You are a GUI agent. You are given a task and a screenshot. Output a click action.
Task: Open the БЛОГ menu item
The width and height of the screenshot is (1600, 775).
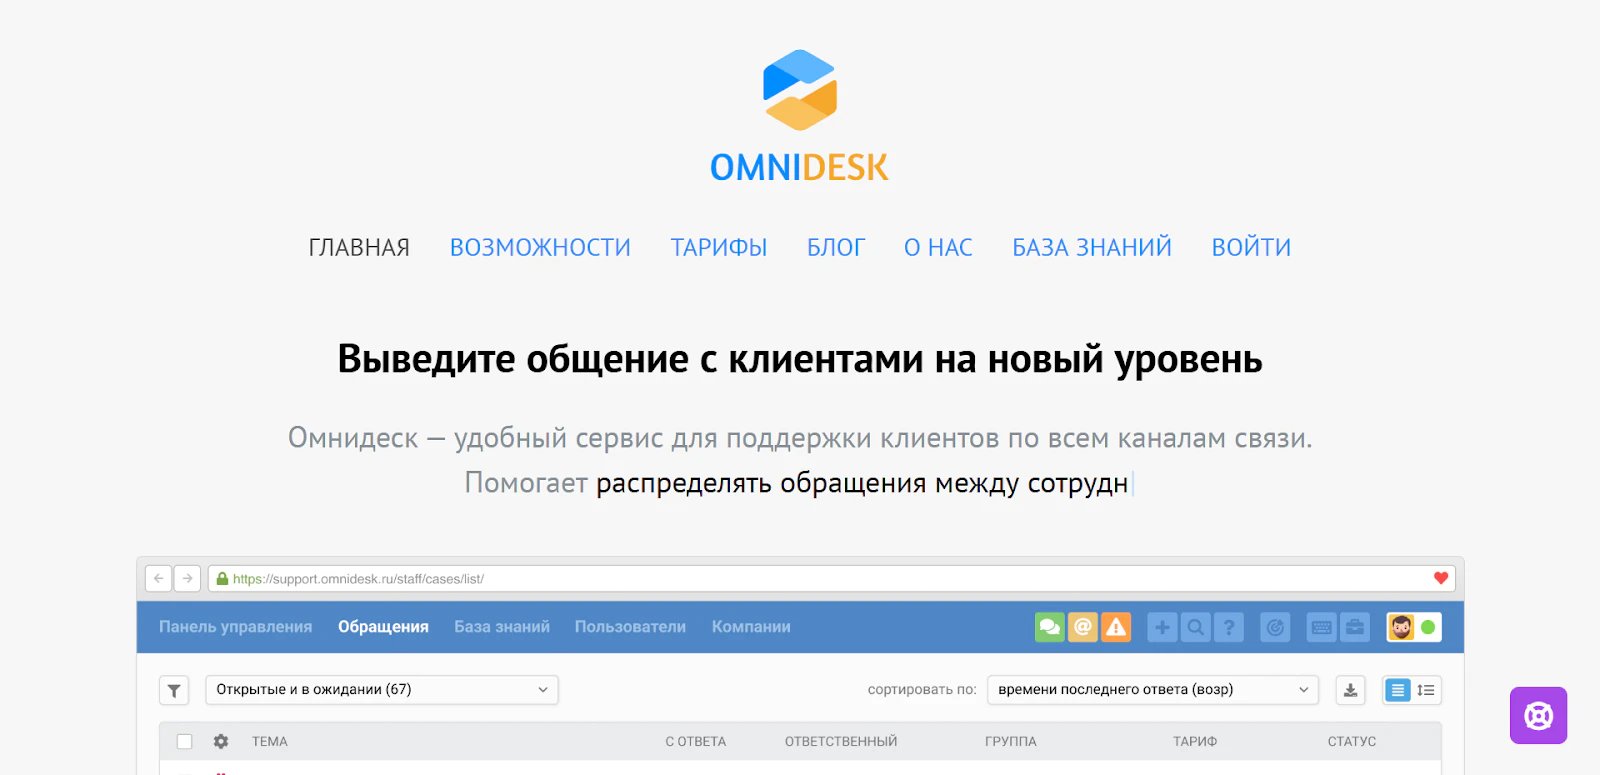pos(836,247)
